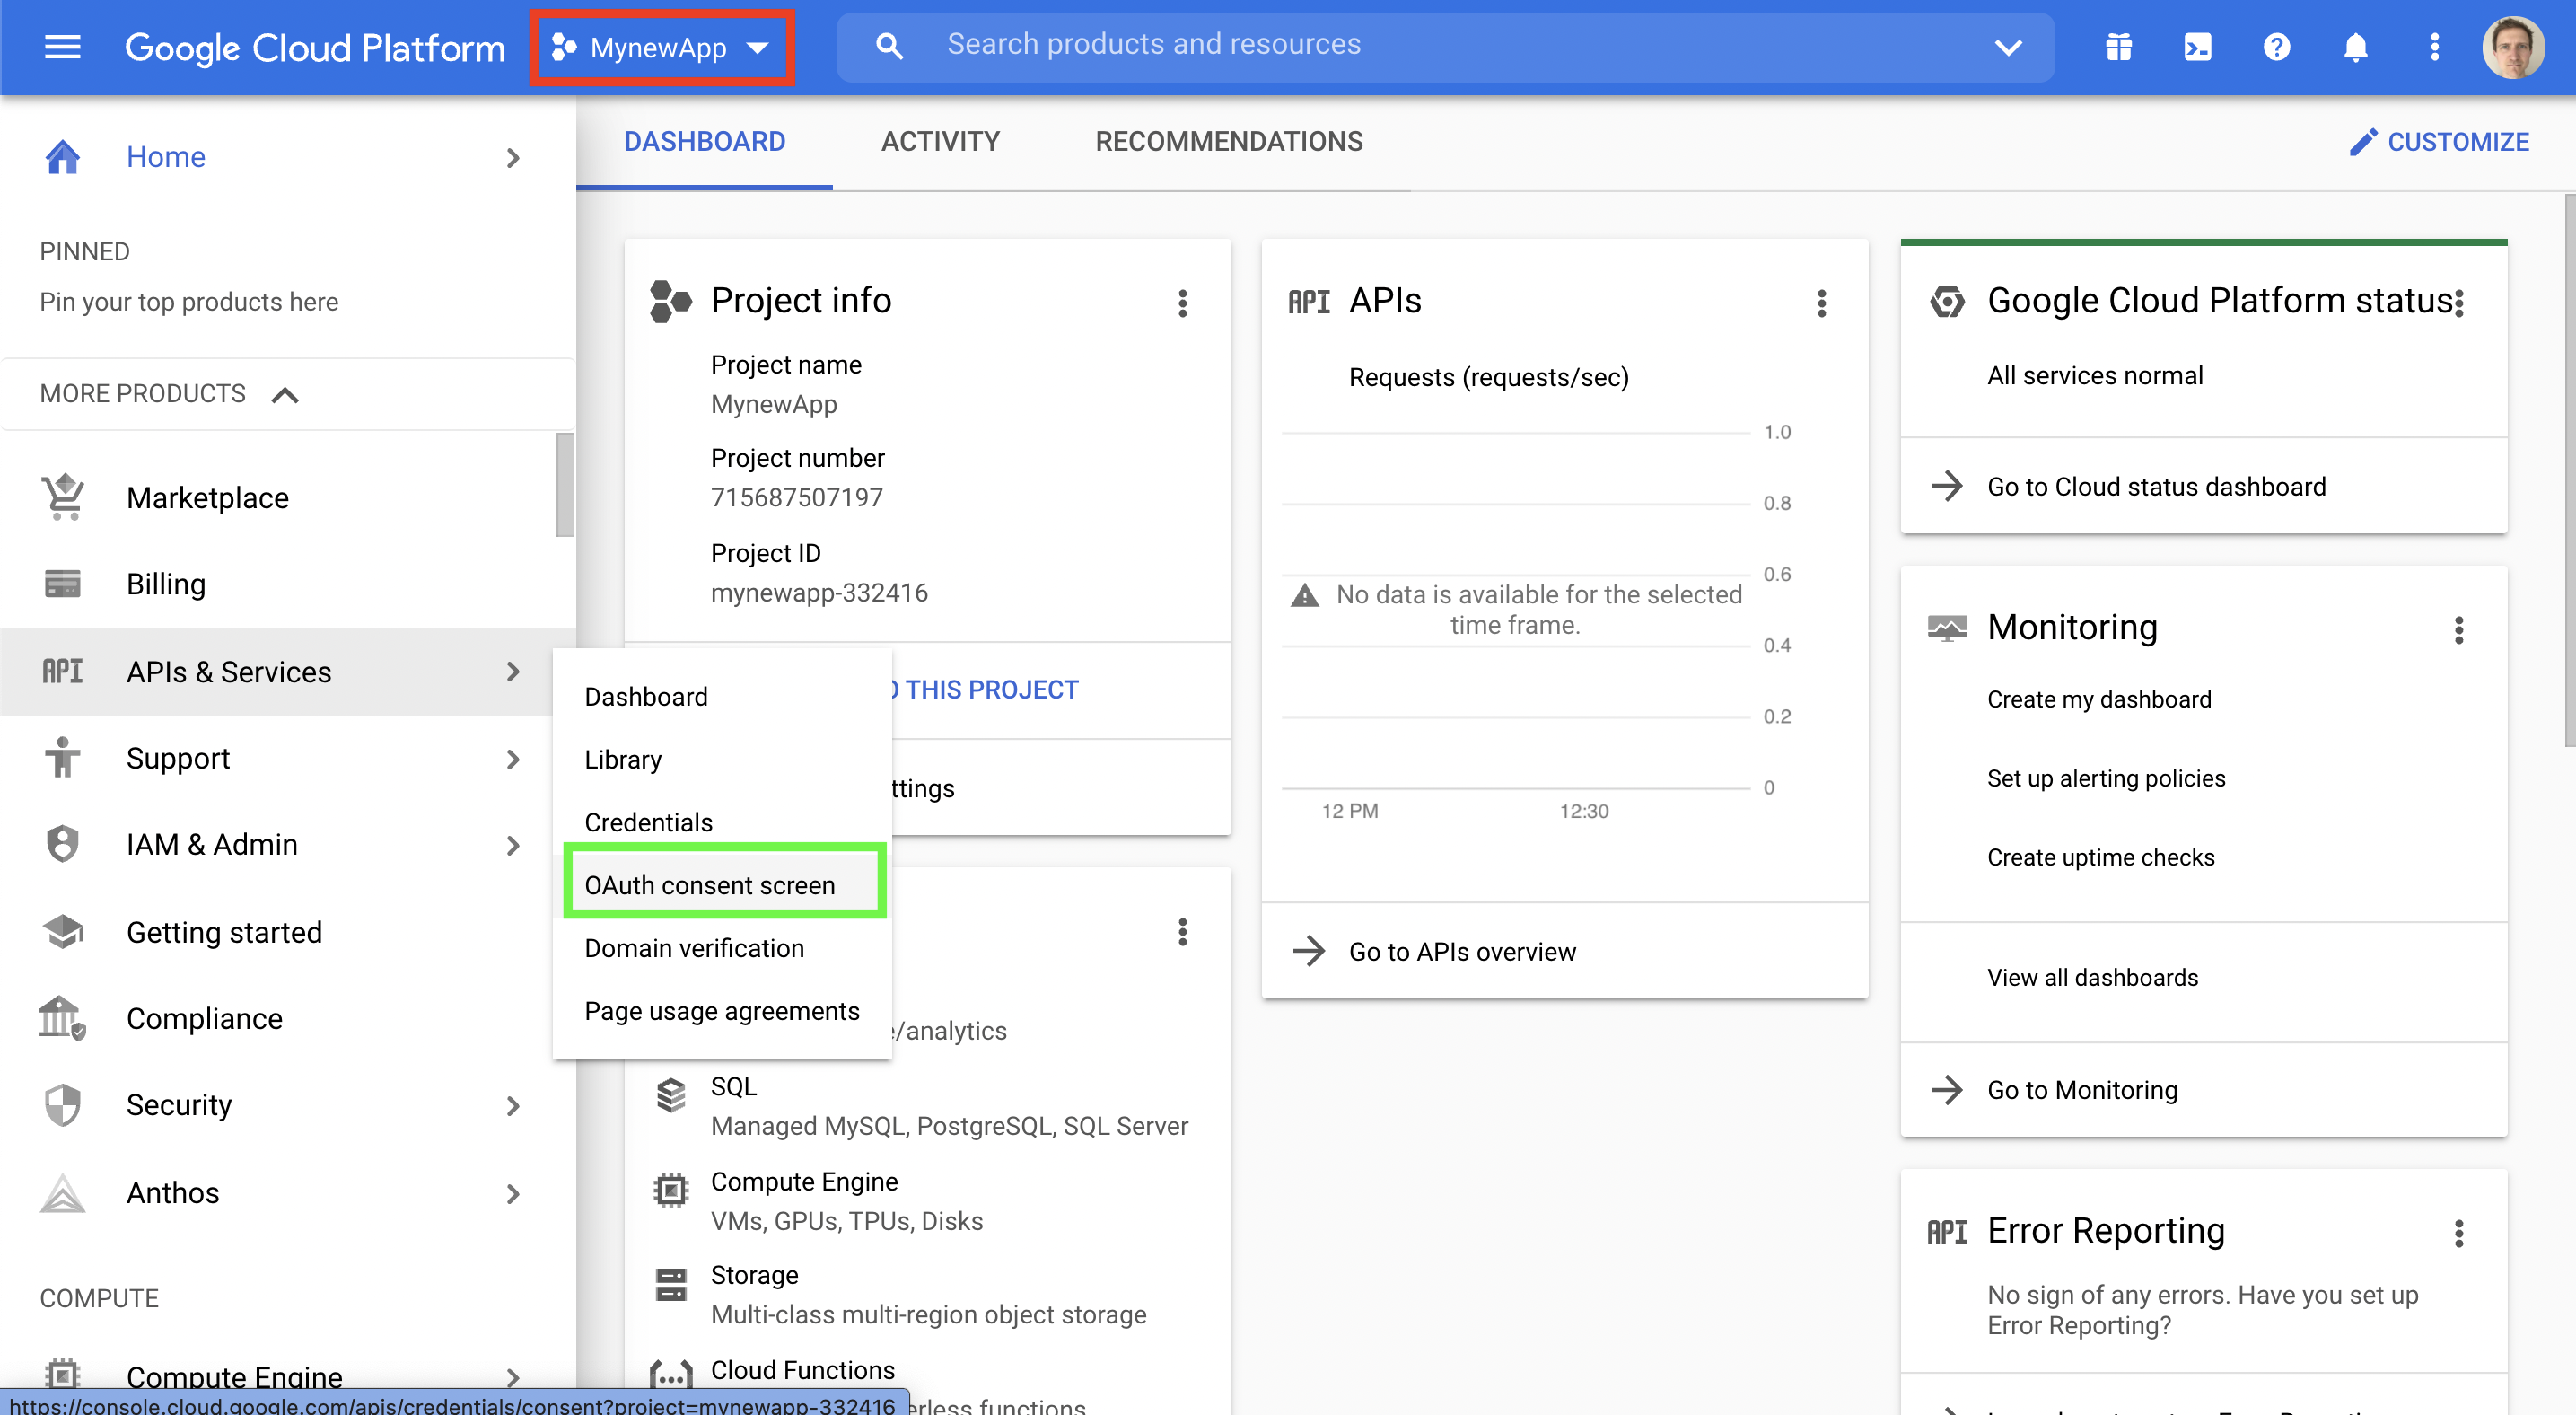Click Create my dashboard link
Image resolution: width=2576 pixels, height=1415 pixels.
click(2099, 699)
